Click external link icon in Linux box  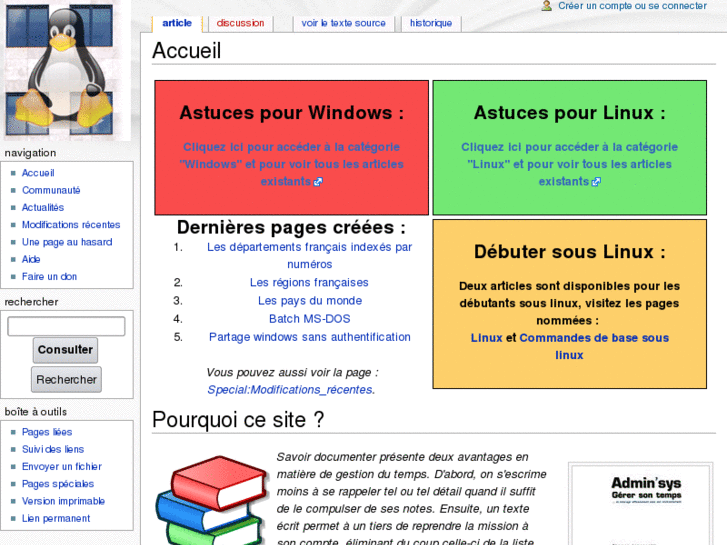(x=596, y=182)
